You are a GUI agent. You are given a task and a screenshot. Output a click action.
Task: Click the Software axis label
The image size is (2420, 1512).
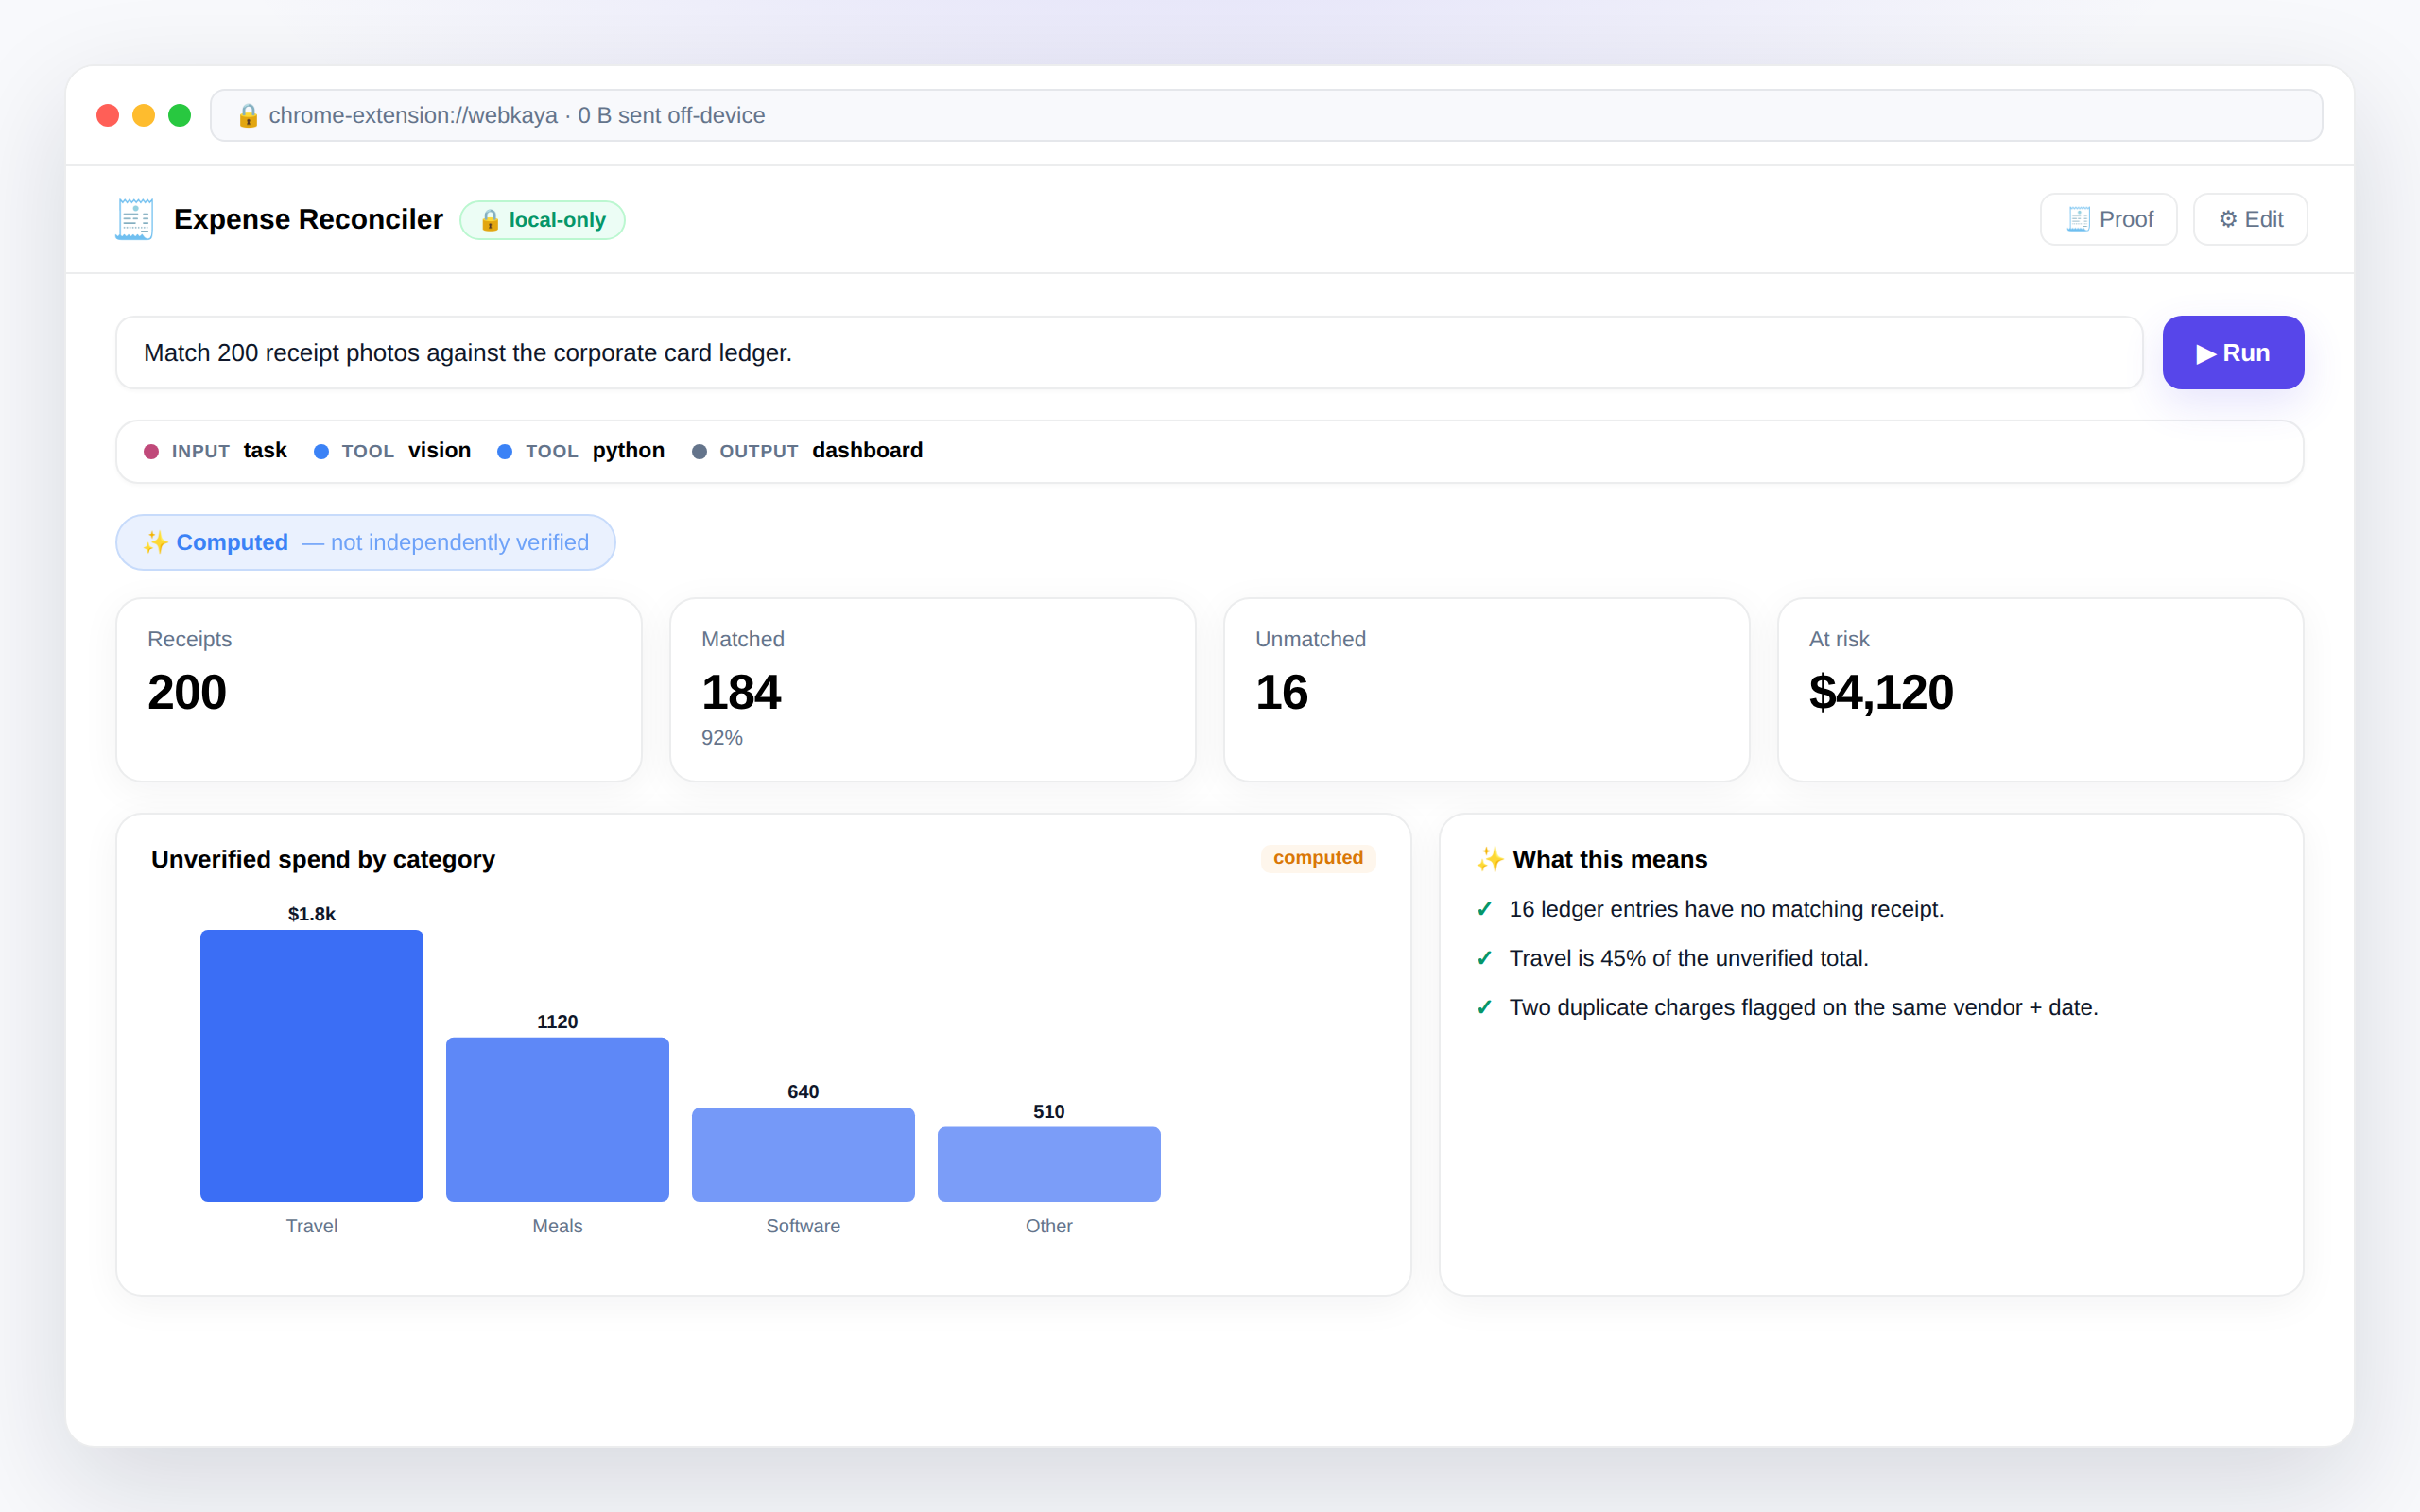pyautogui.click(x=803, y=1226)
